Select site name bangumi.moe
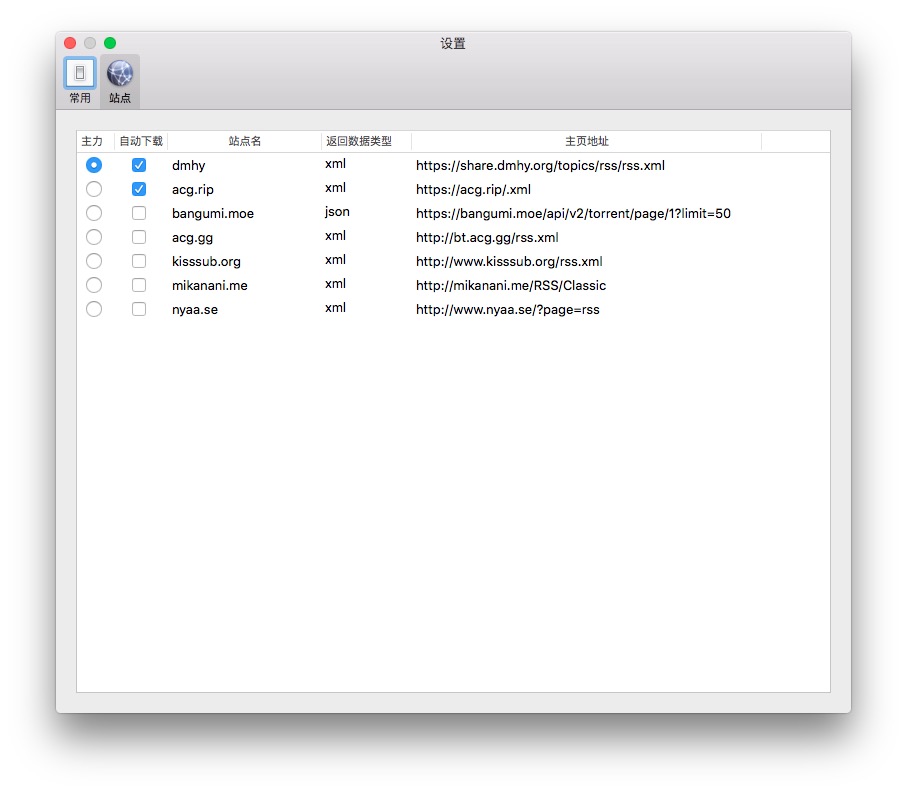 coord(213,214)
